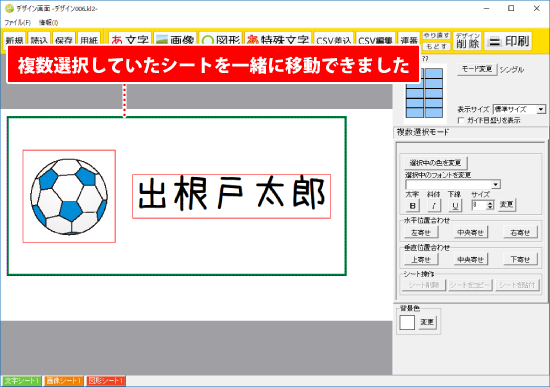Click 選択中の色を変更 button

pyautogui.click(x=435, y=163)
